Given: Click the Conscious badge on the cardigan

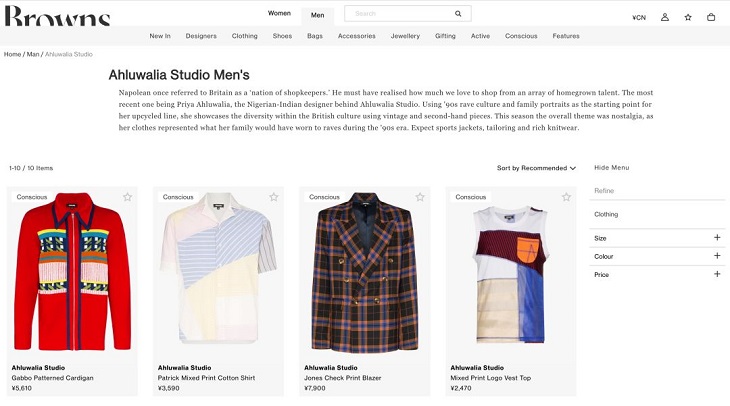Looking at the screenshot, I should click(x=32, y=197).
